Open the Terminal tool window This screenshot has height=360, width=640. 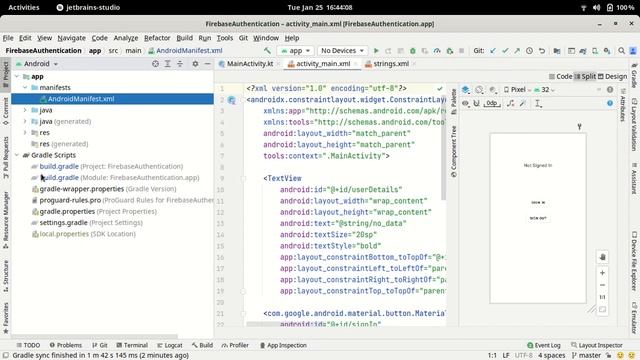(x=132, y=345)
